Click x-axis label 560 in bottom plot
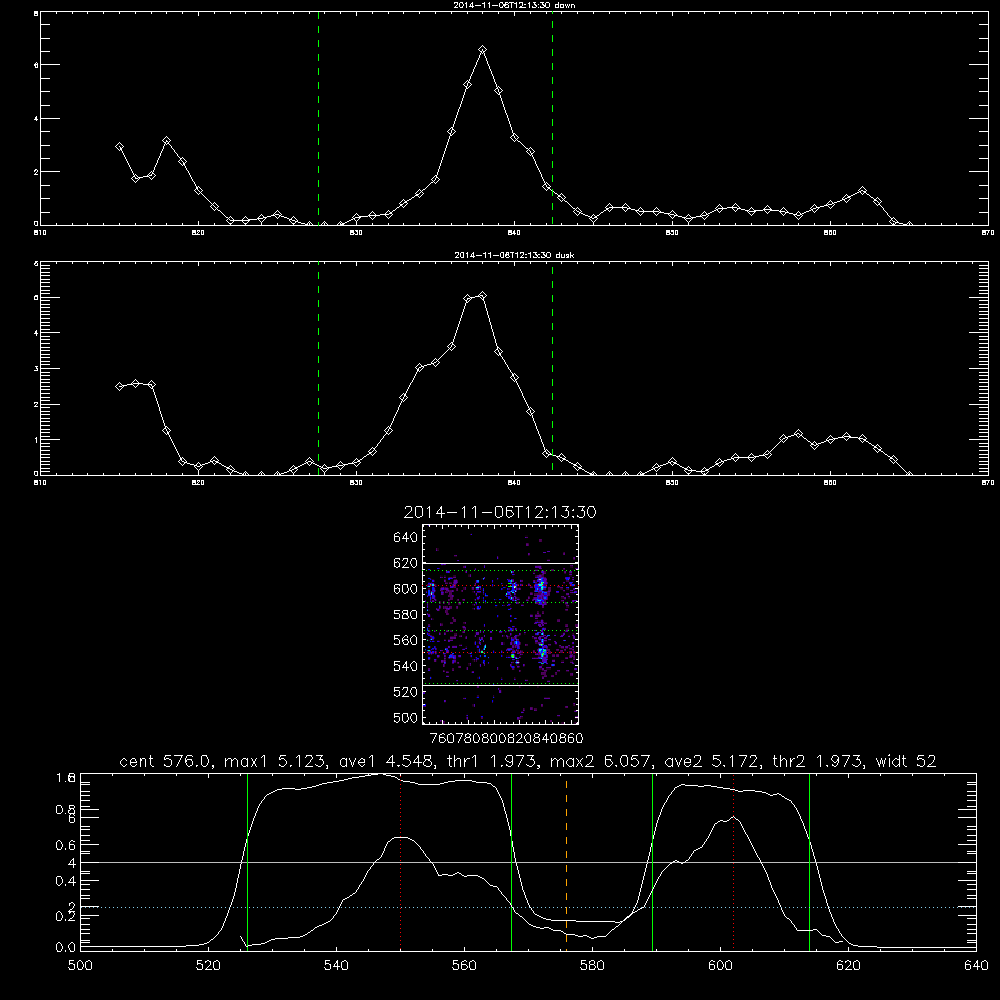This screenshot has height=1000, width=1000. coord(464,966)
